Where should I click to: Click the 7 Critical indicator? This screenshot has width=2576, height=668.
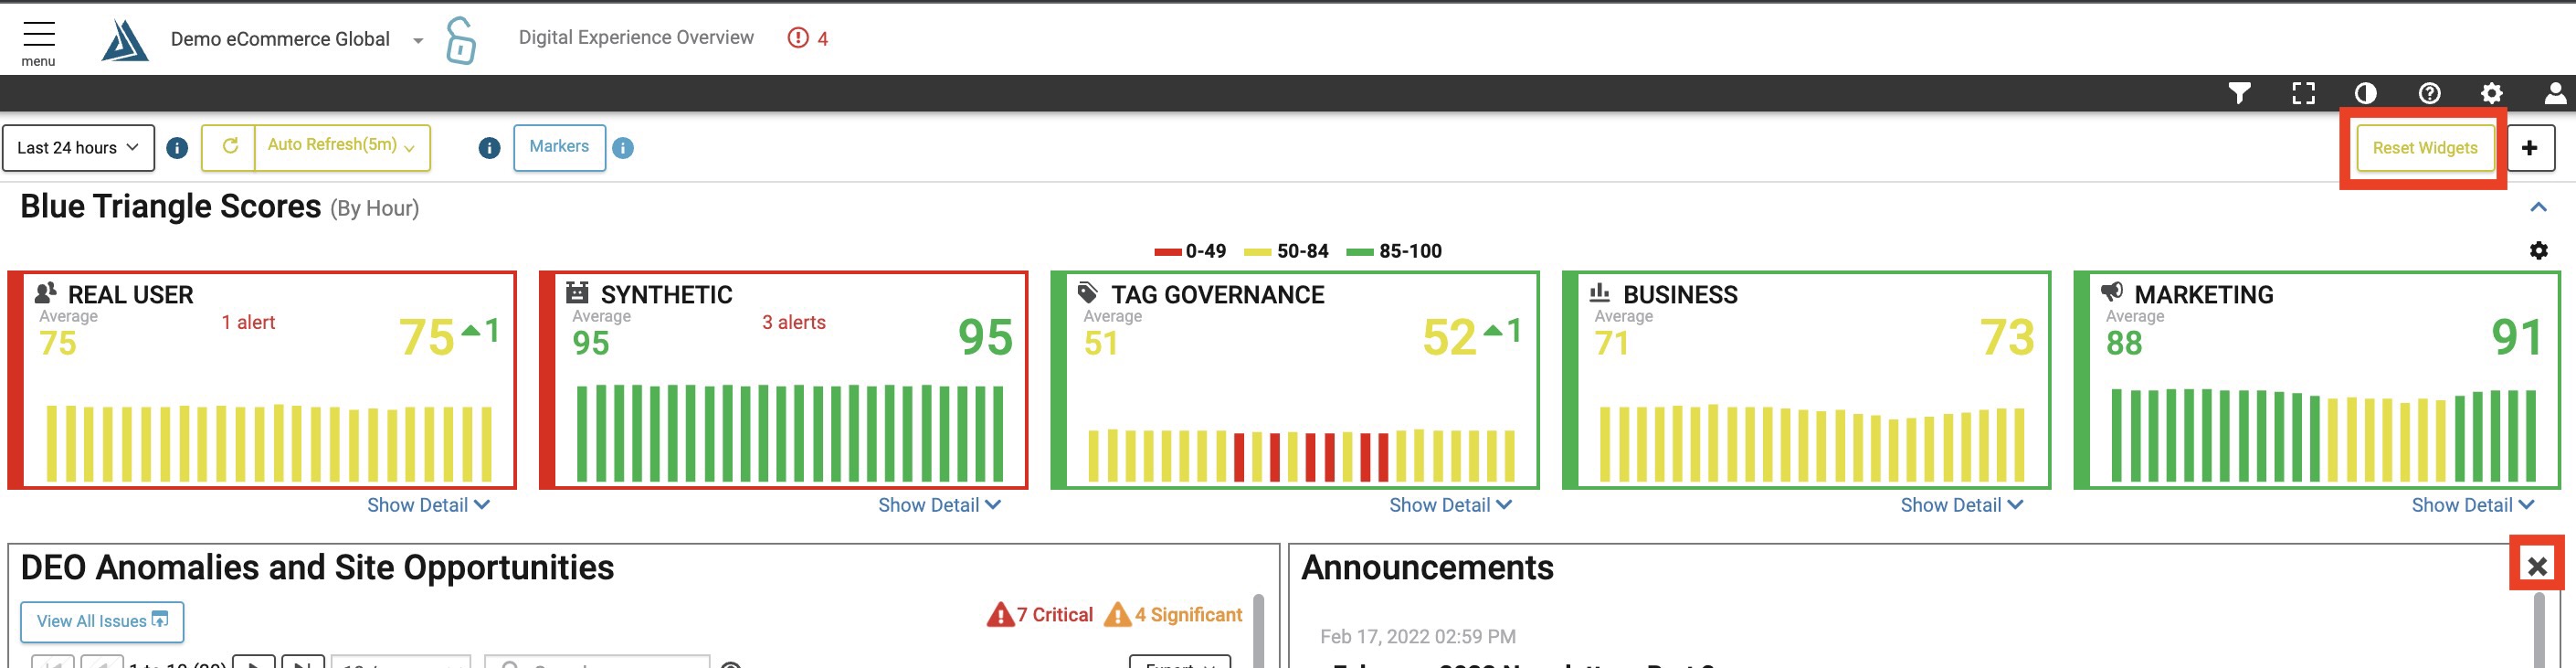pyautogui.click(x=1040, y=615)
